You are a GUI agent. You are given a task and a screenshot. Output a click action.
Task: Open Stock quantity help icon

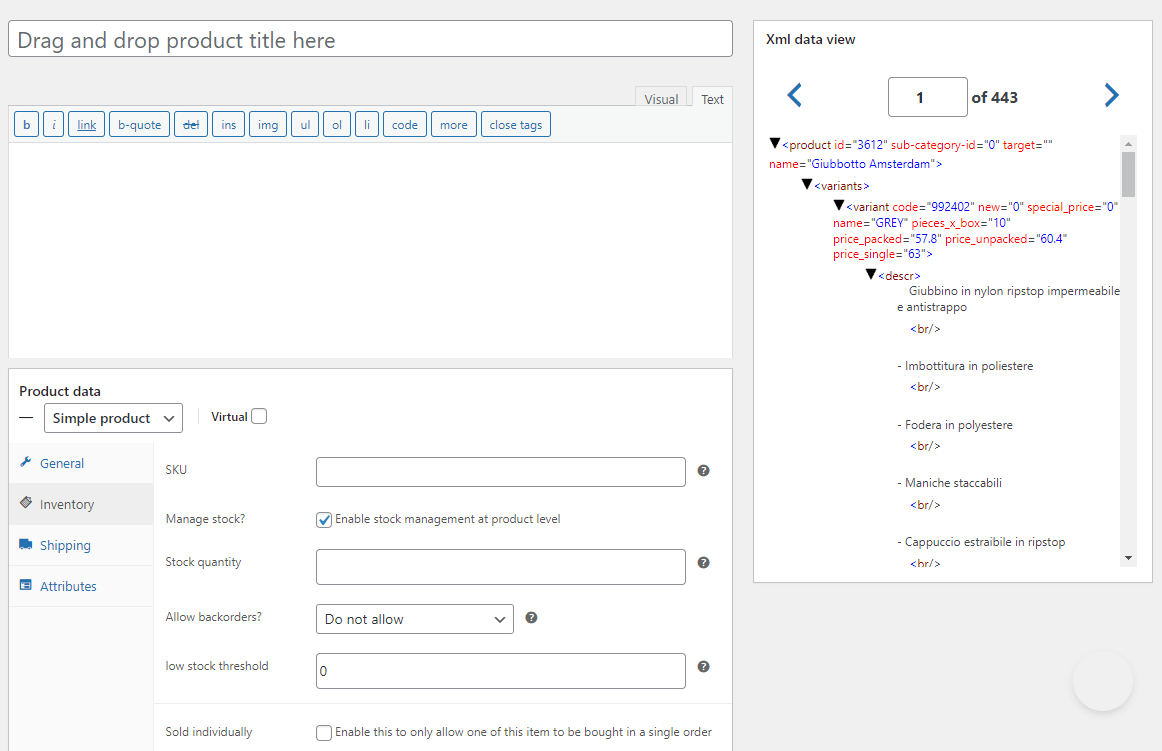pos(703,563)
